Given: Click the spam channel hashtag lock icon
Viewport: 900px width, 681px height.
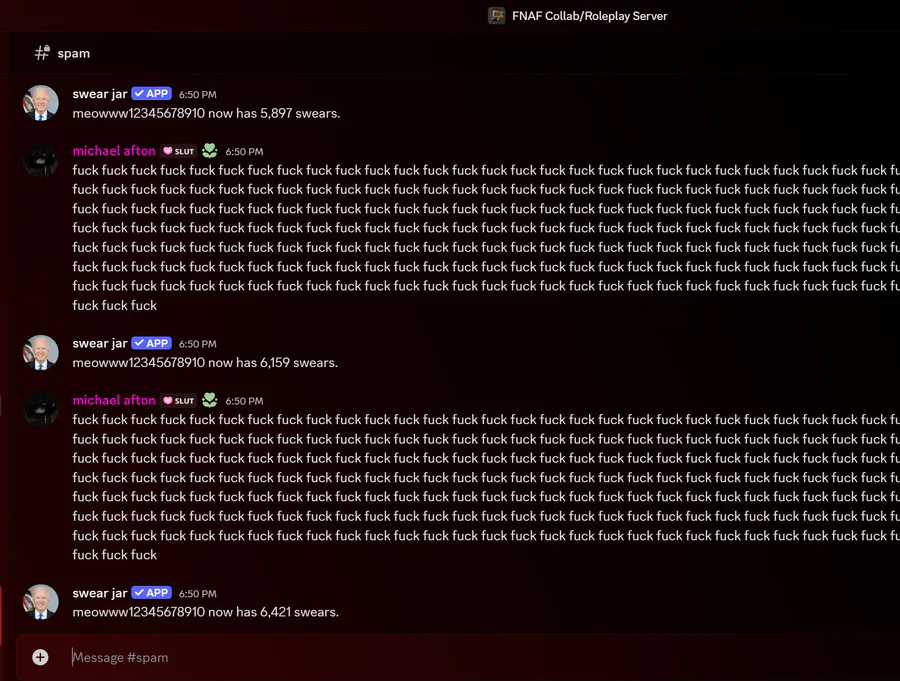Looking at the screenshot, I should [x=42, y=53].
